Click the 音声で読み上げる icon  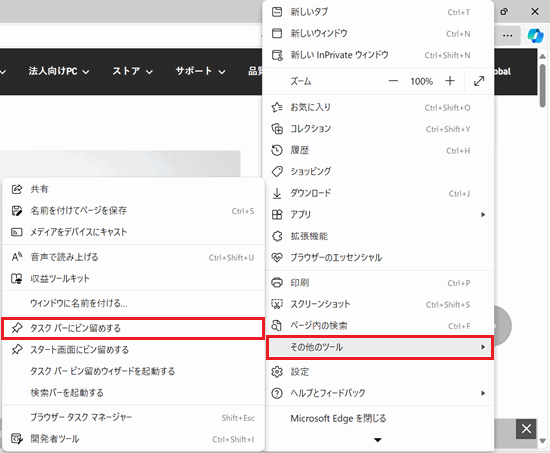(x=17, y=257)
